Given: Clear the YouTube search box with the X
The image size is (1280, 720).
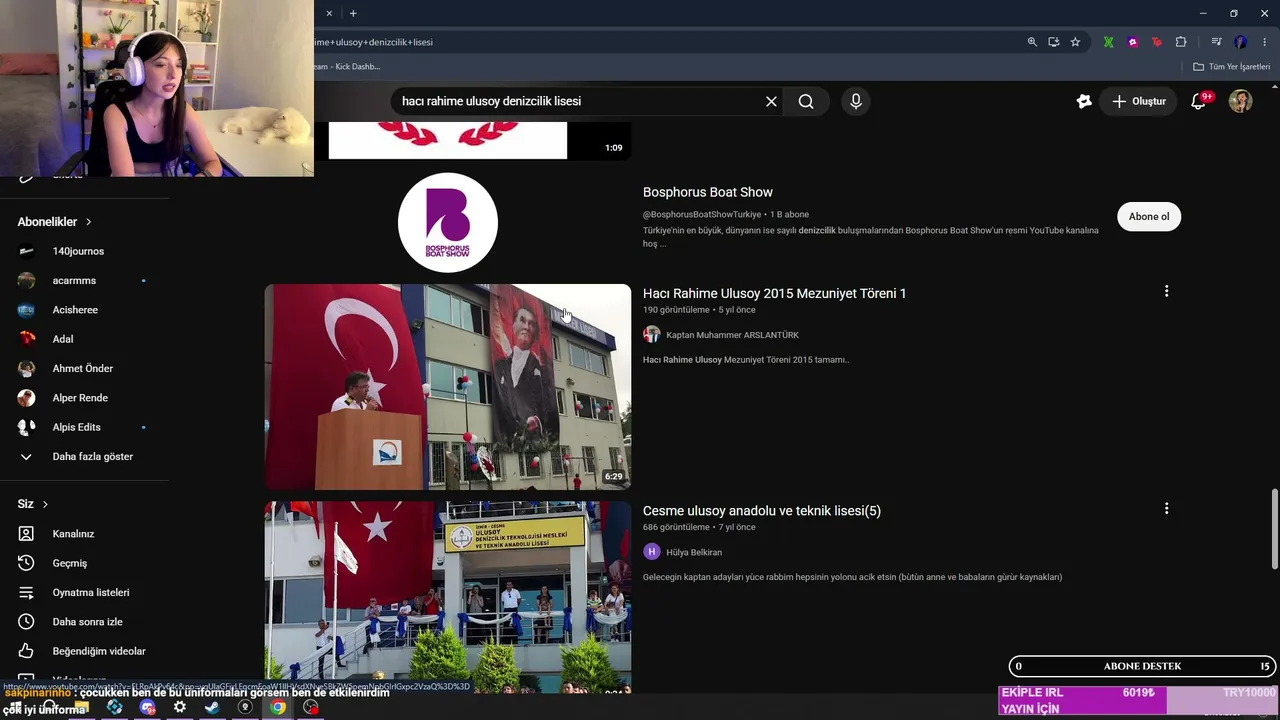Looking at the screenshot, I should tap(771, 101).
